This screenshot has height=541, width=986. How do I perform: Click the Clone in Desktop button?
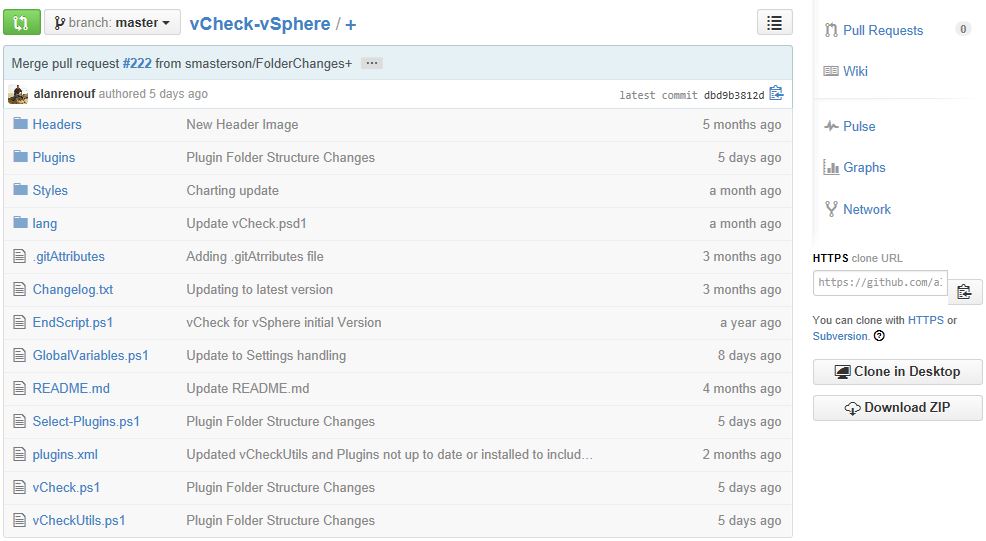[897, 372]
